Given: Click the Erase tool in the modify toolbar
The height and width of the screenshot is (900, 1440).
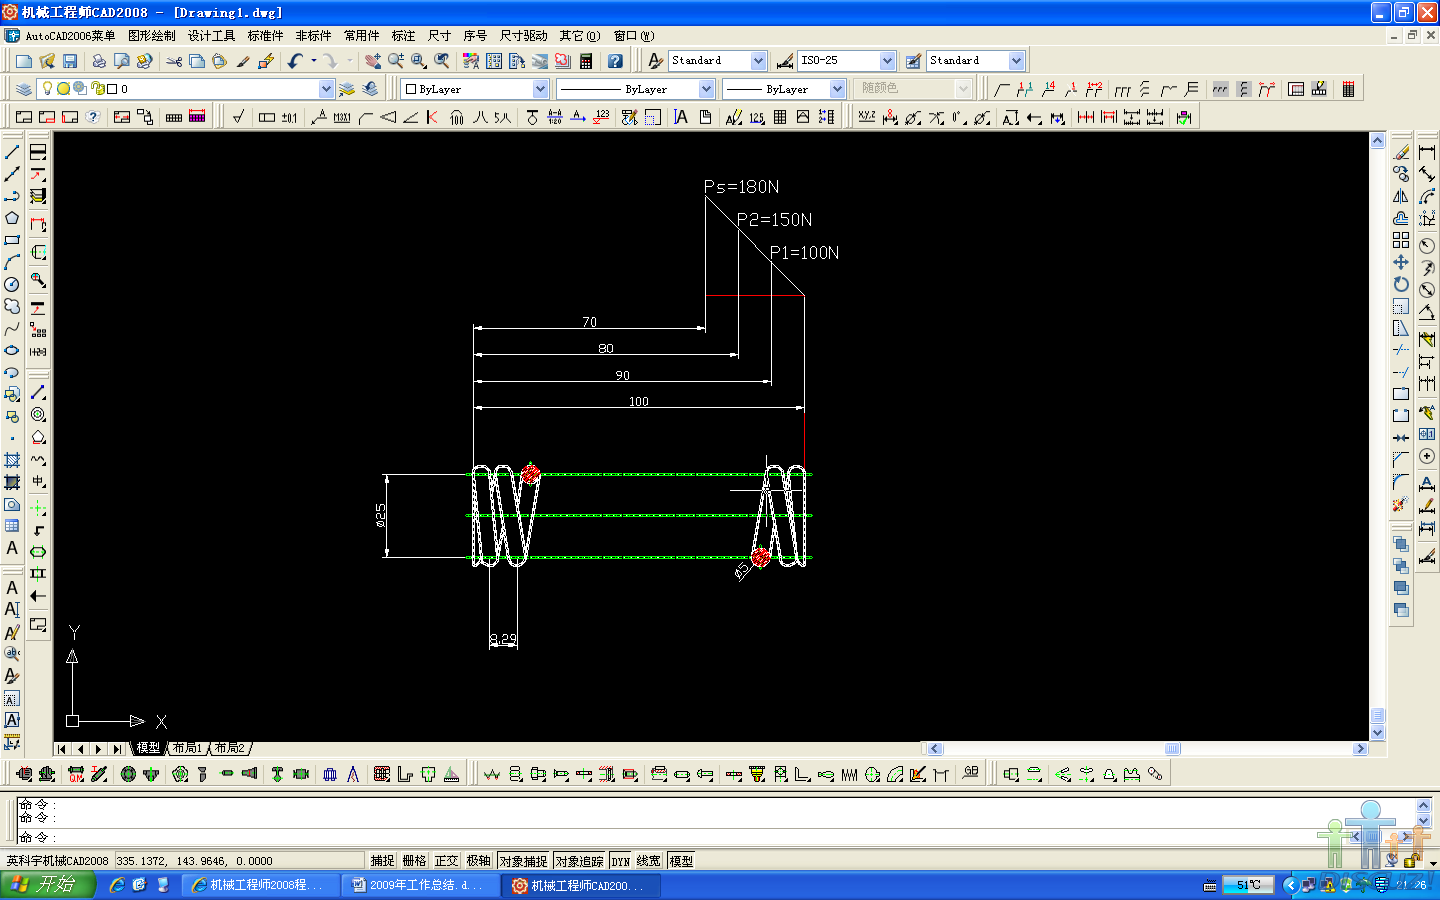Looking at the screenshot, I should (x=1401, y=152).
